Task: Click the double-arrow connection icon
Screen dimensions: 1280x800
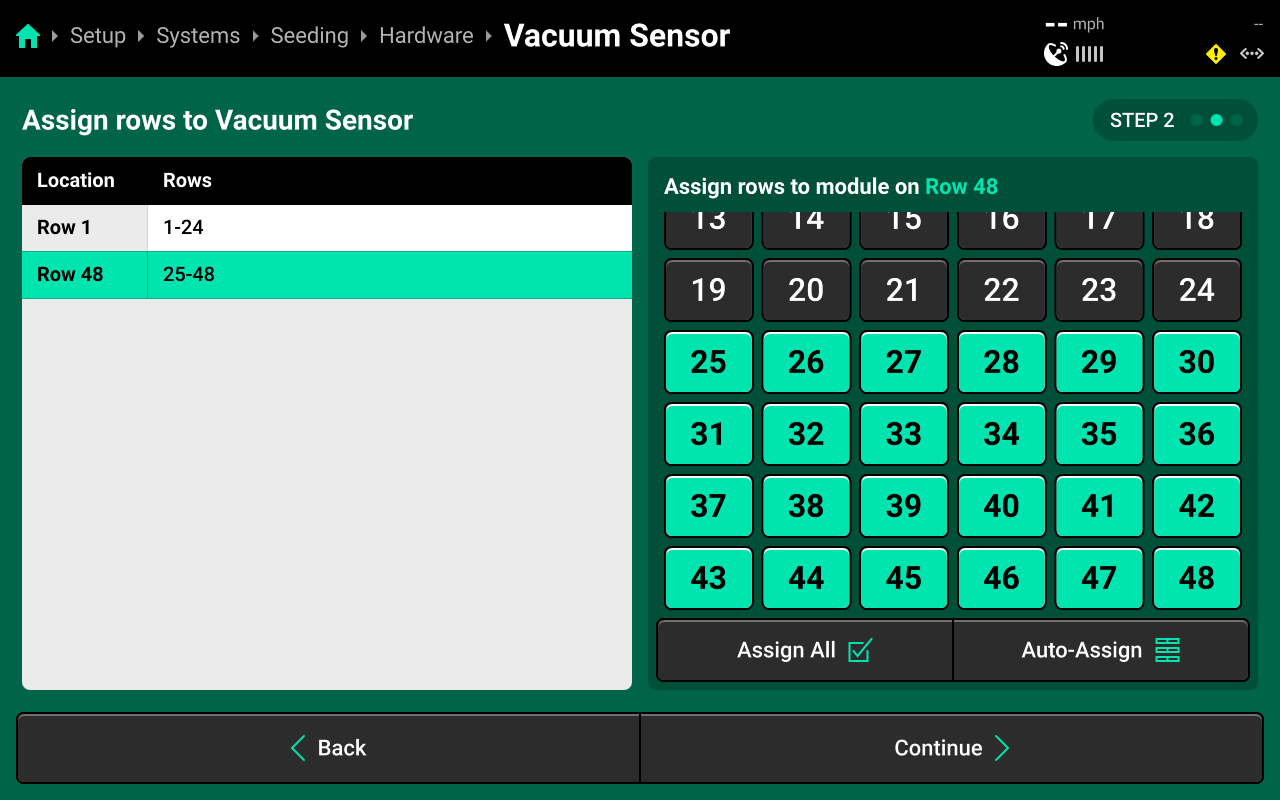Action: point(1252,54)
